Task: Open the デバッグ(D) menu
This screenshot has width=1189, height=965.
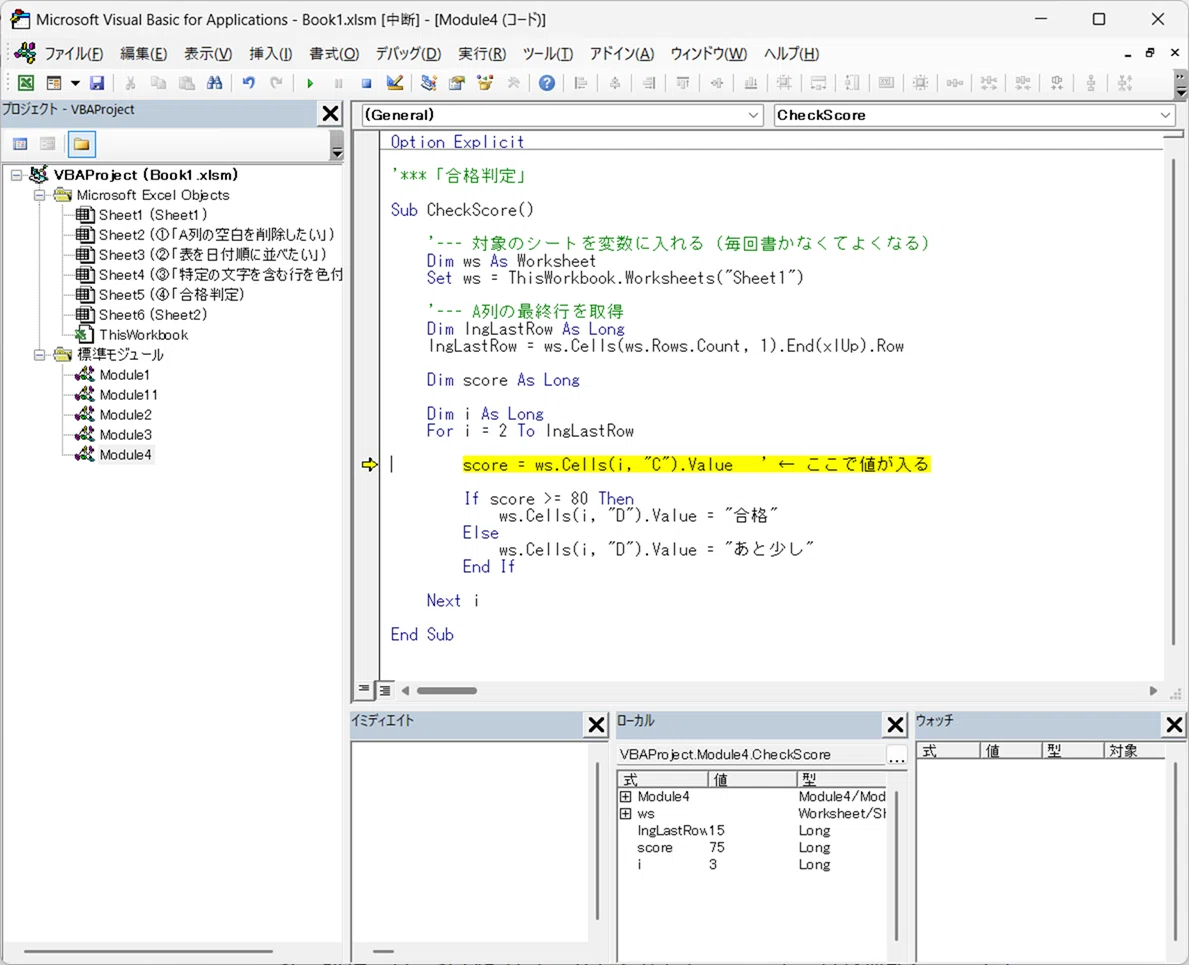Action: (x=408, y=54)
